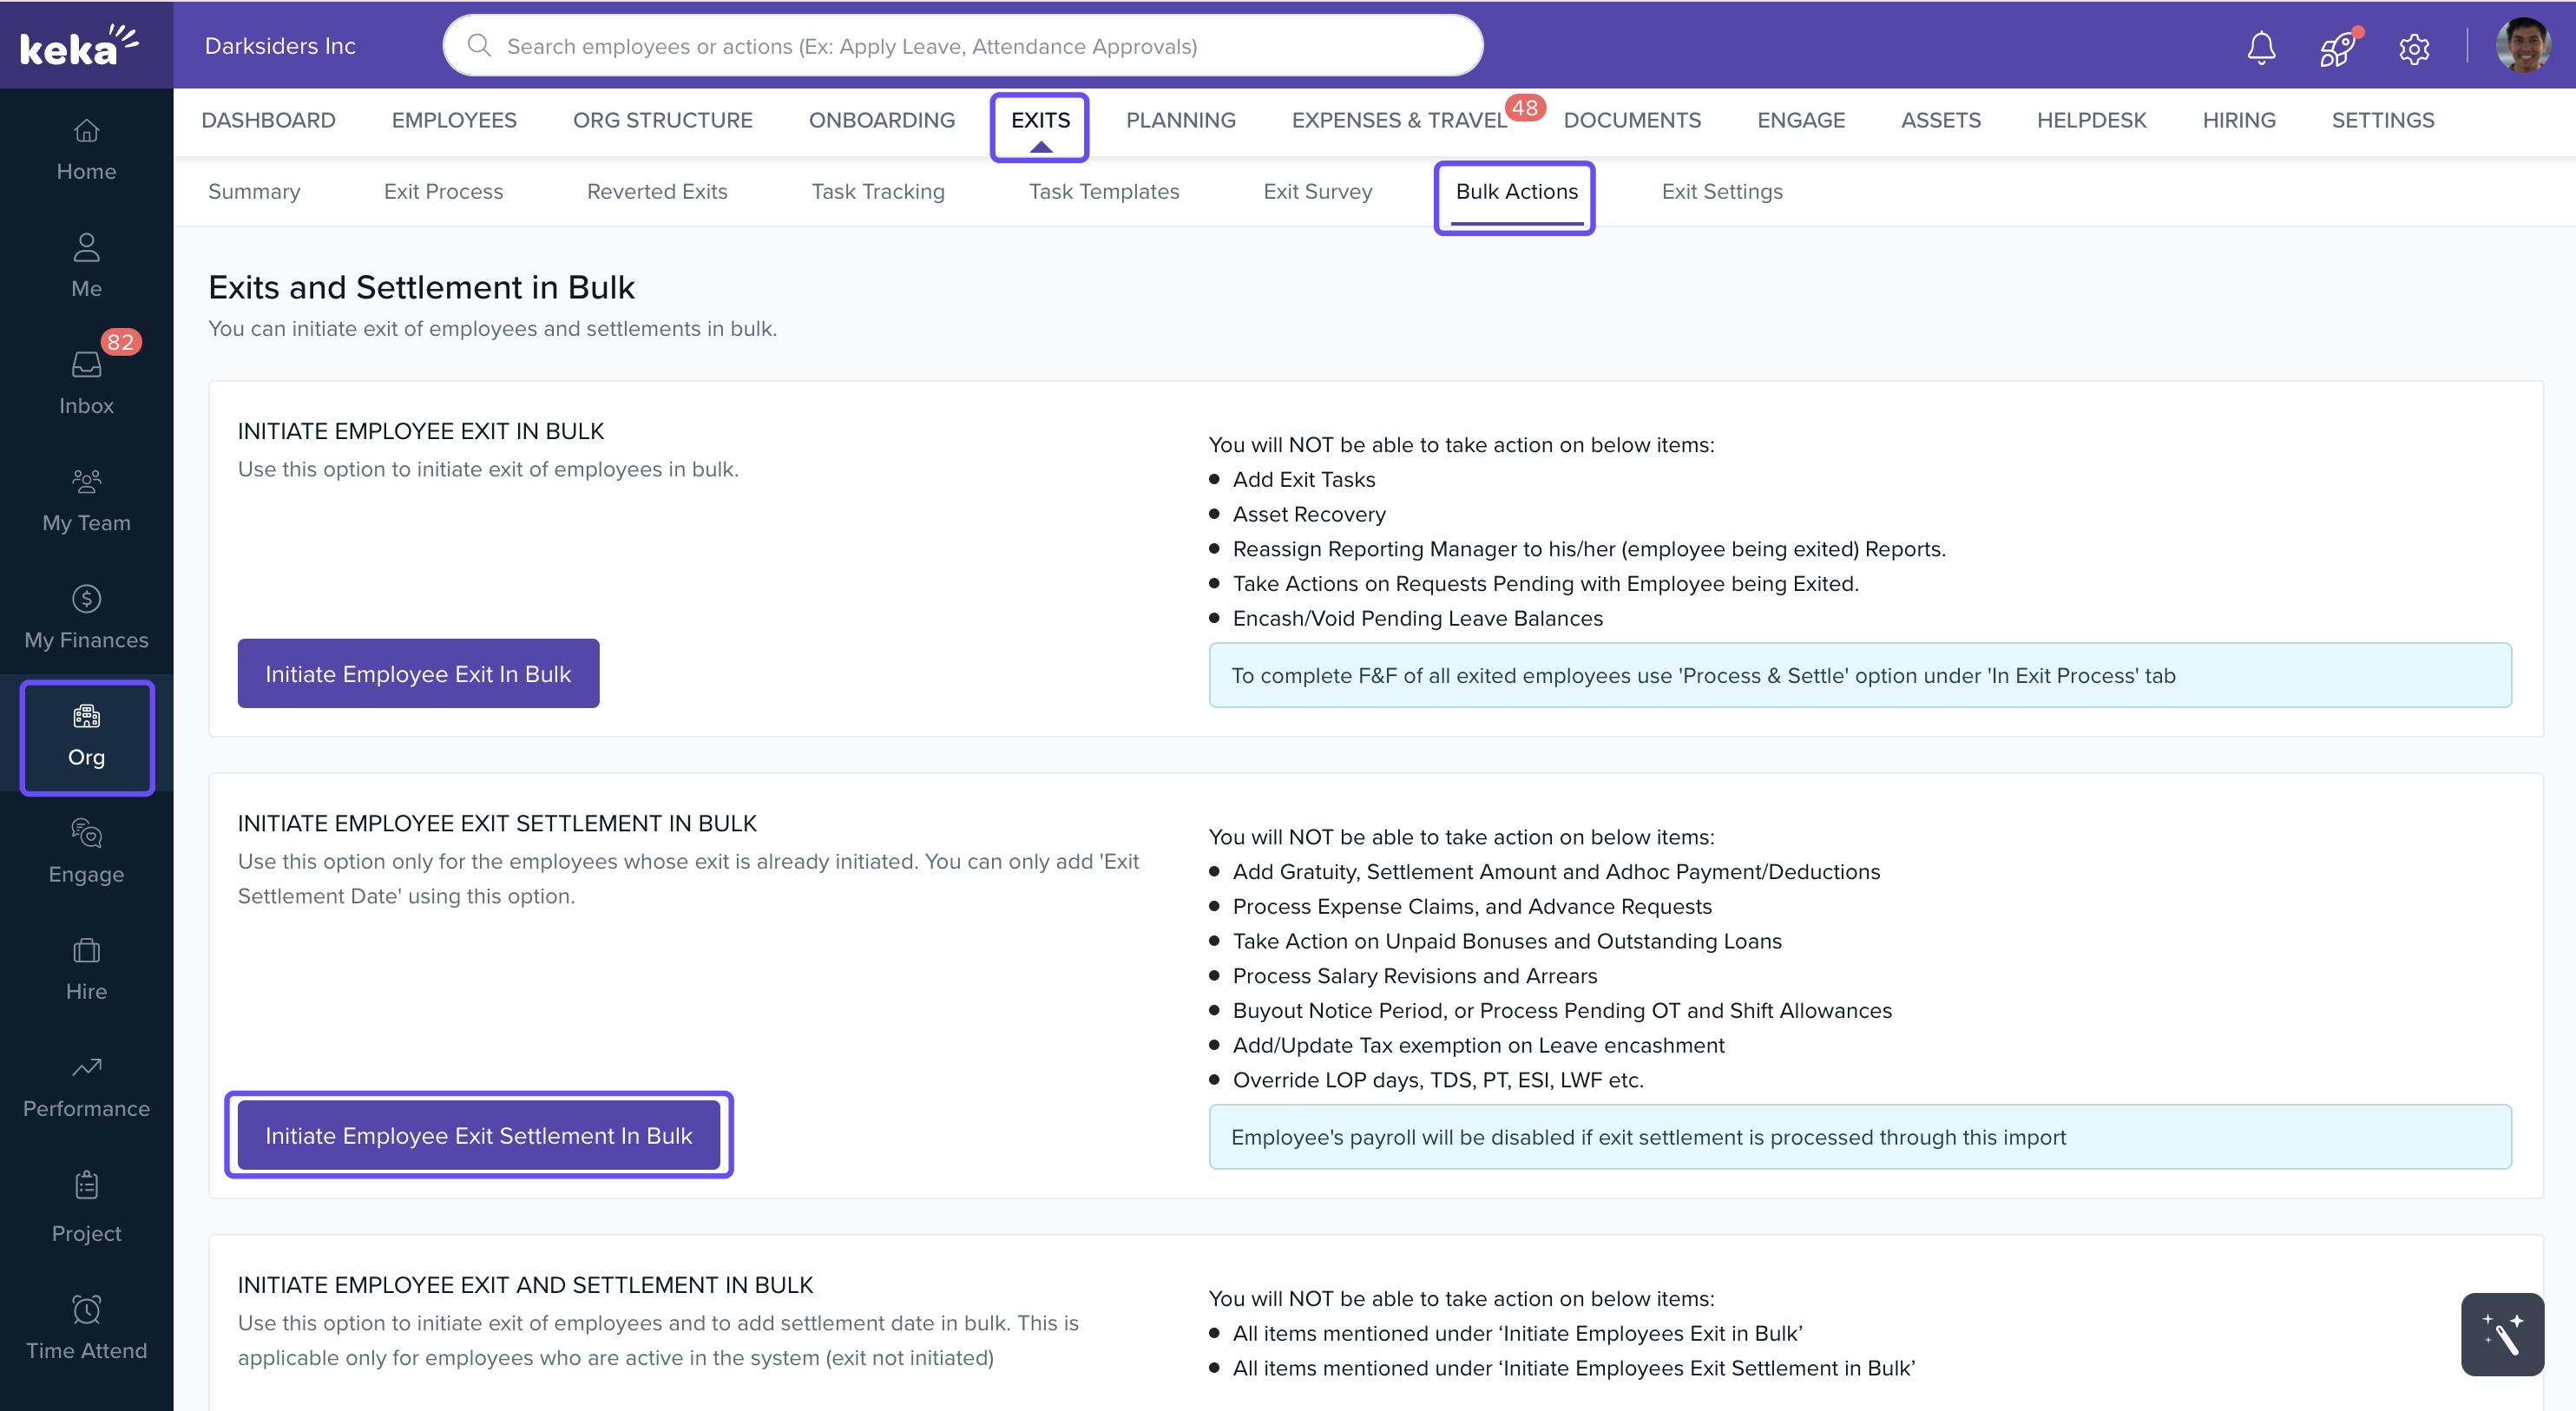
Task: Click the user profile avatar
Action: coord(2522,46)
